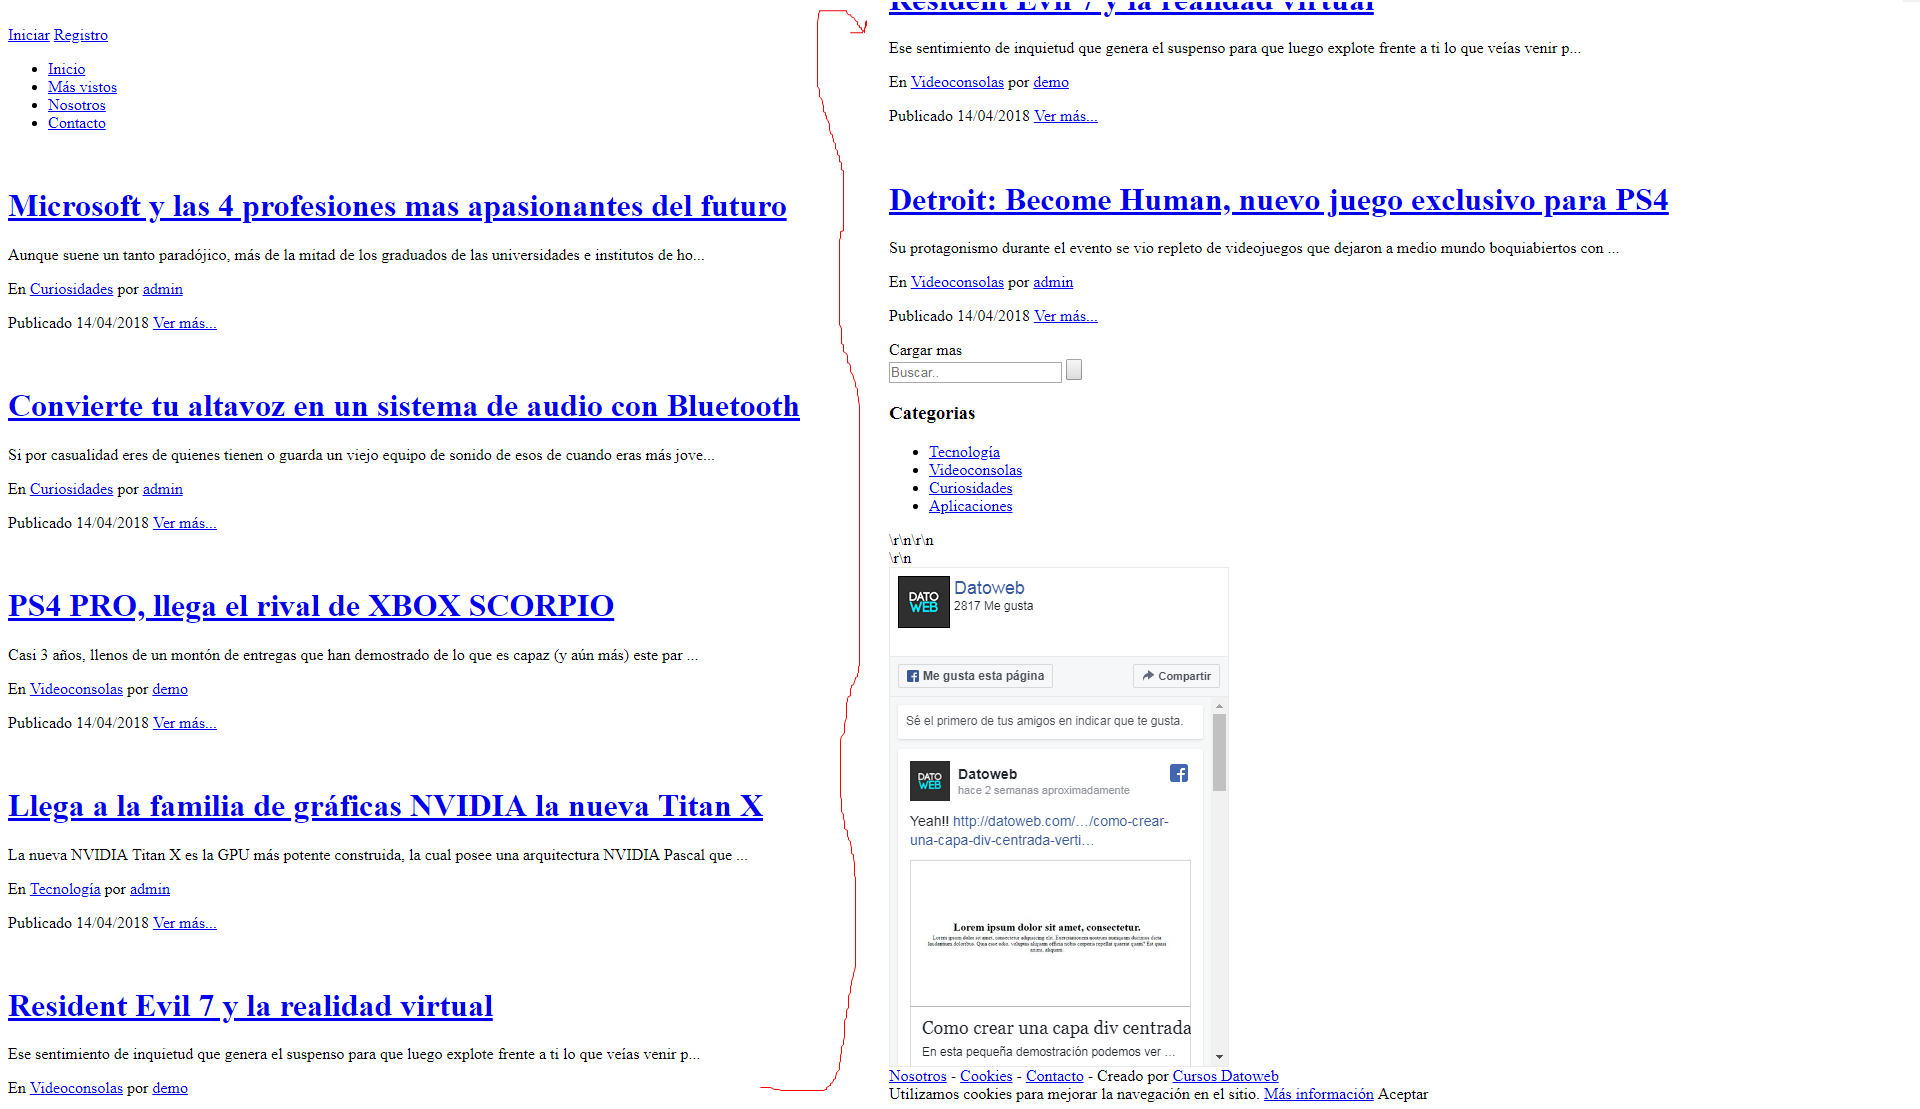Click the Compartir share button

point(1176,676)
